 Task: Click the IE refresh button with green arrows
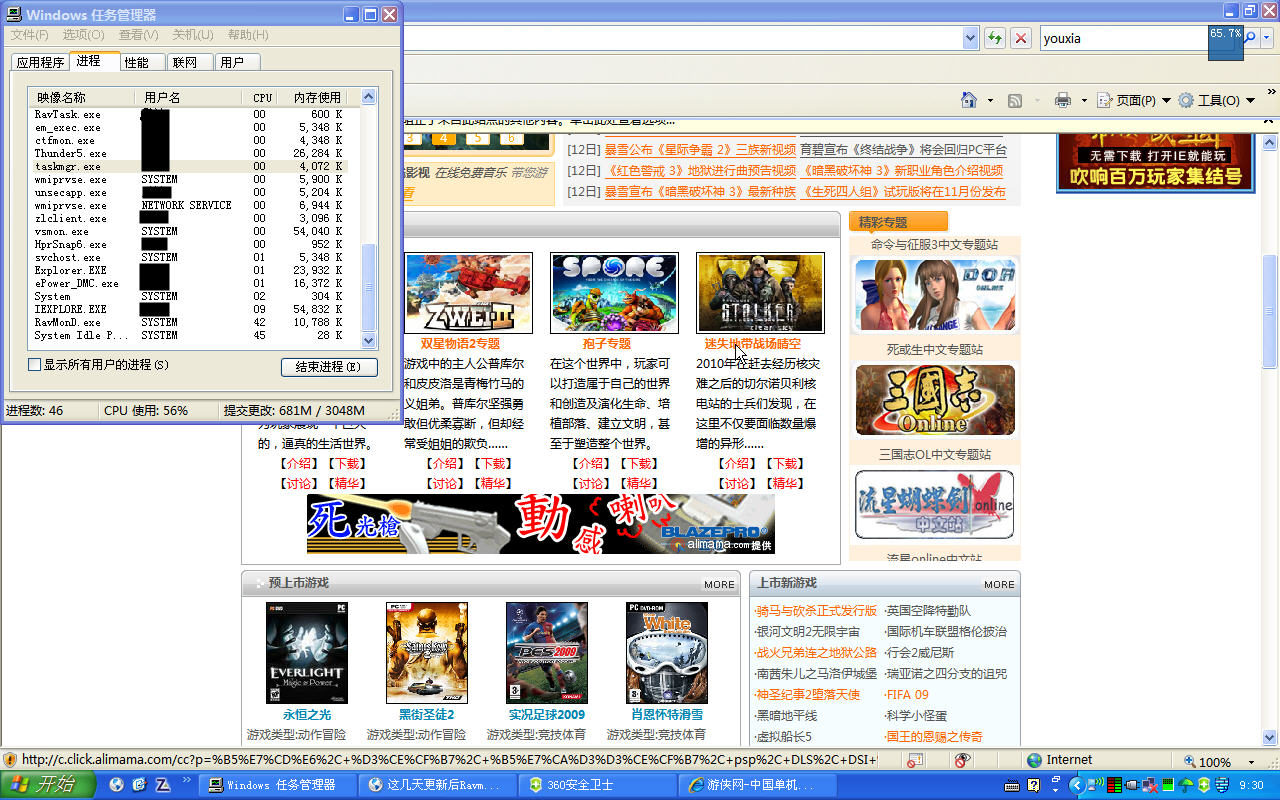[x=995, y=38]
